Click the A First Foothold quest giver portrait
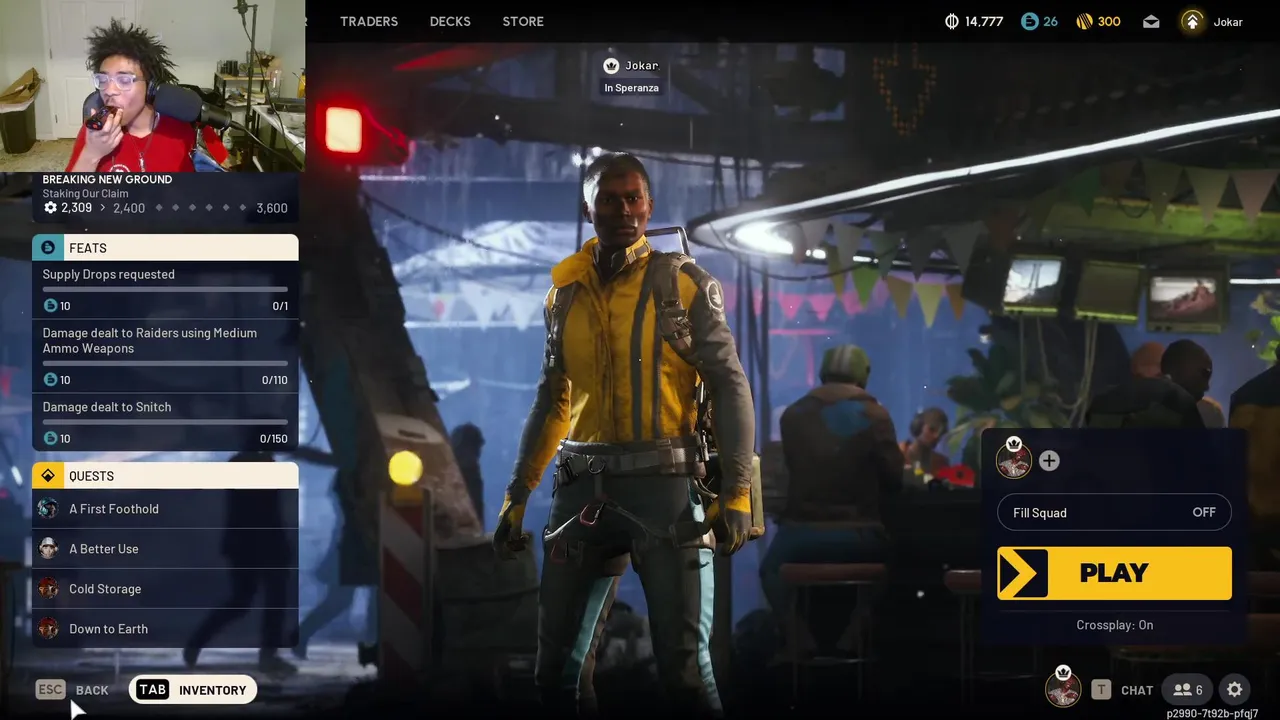 pos(48,509)
